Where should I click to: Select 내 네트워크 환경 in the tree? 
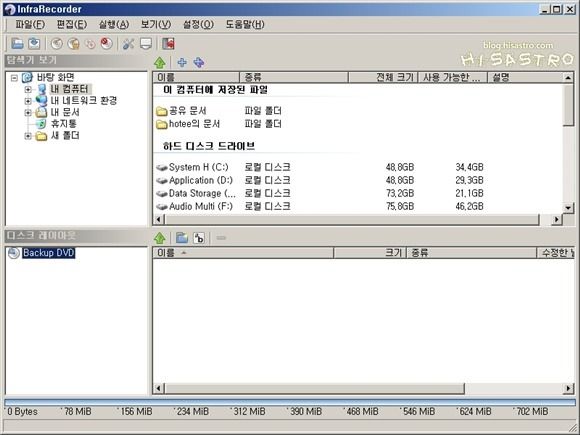84,101
